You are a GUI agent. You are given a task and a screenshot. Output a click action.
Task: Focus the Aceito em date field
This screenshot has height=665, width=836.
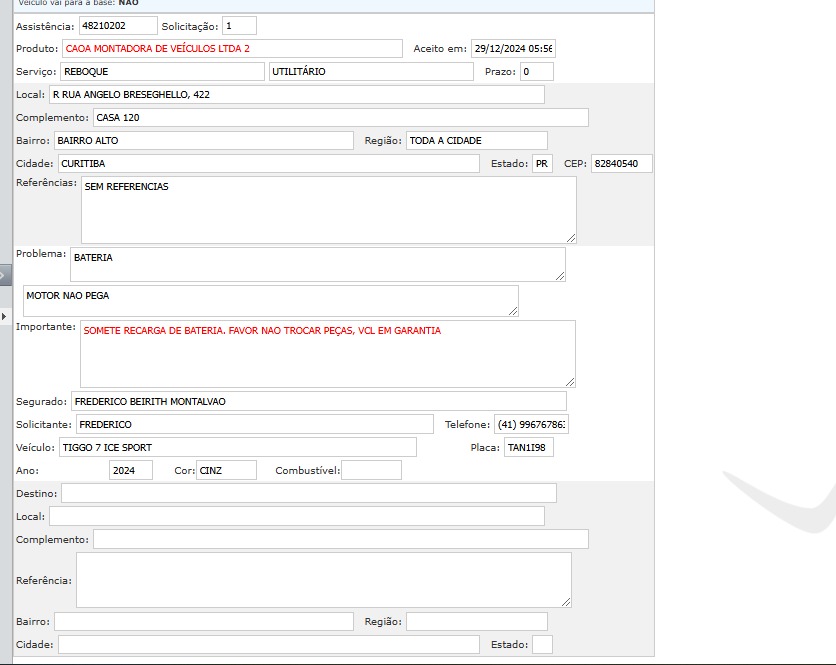coord(512,48)
